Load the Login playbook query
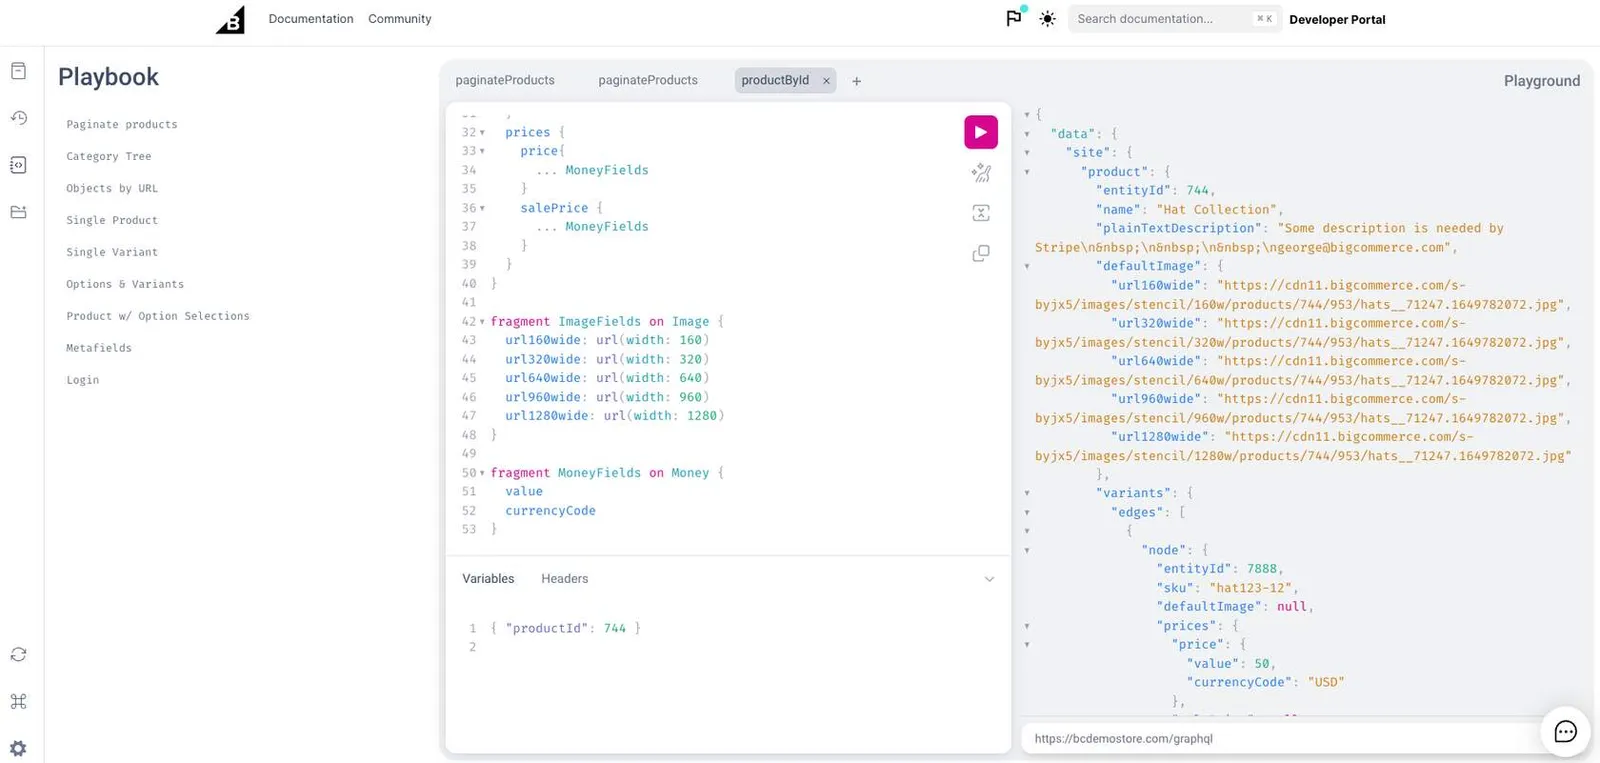Viewport: 1600px width, 763px height. tap(83, 380)
